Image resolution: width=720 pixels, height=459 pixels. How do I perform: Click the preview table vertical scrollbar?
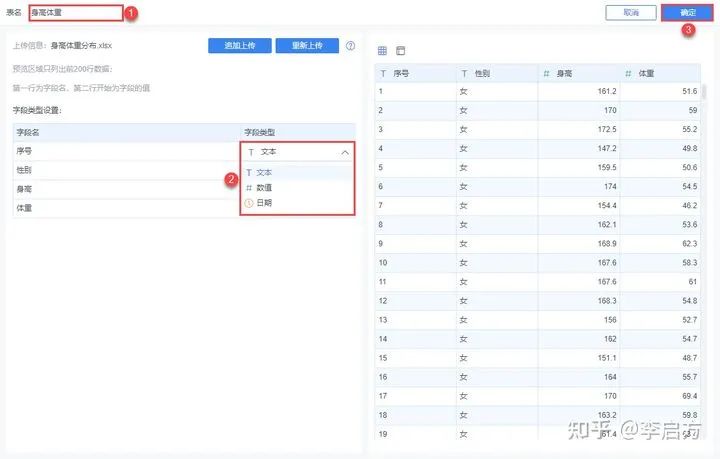click(704, 91)
